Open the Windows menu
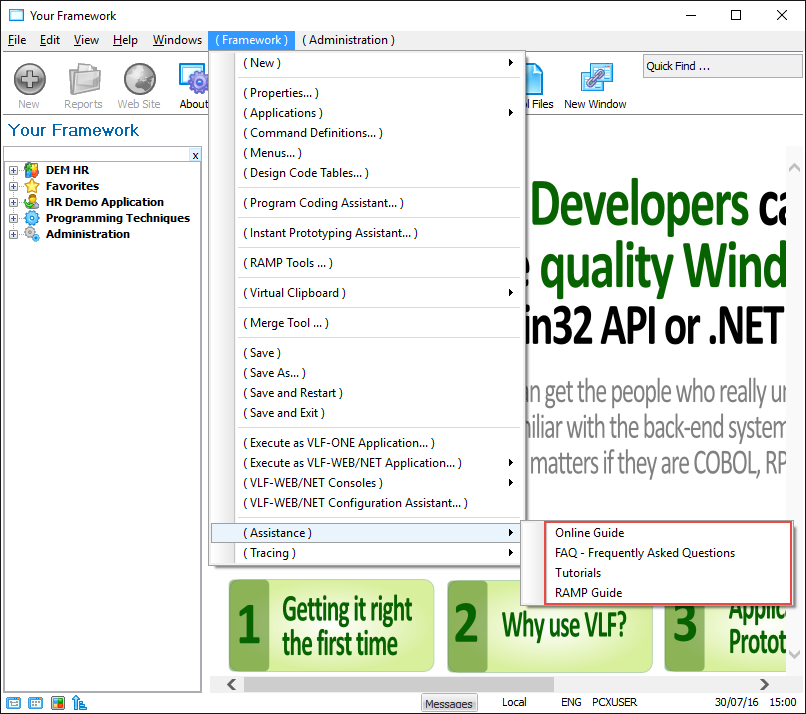Image resolution: width=806 pixels, height=714 pixels. (177, 40)
